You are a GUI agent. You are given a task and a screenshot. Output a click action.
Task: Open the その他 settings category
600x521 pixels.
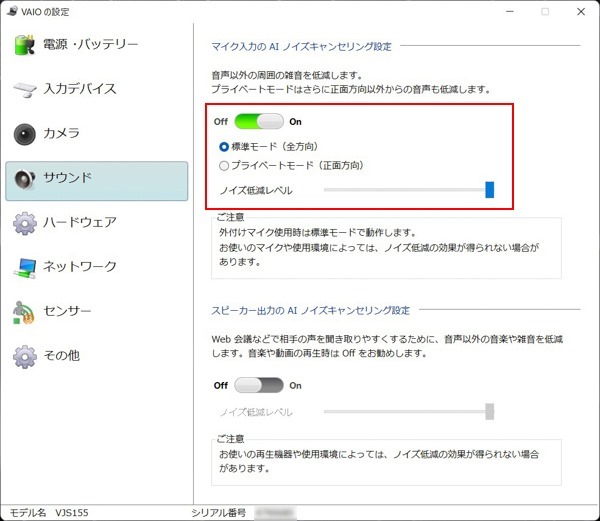tap(96, 357)
